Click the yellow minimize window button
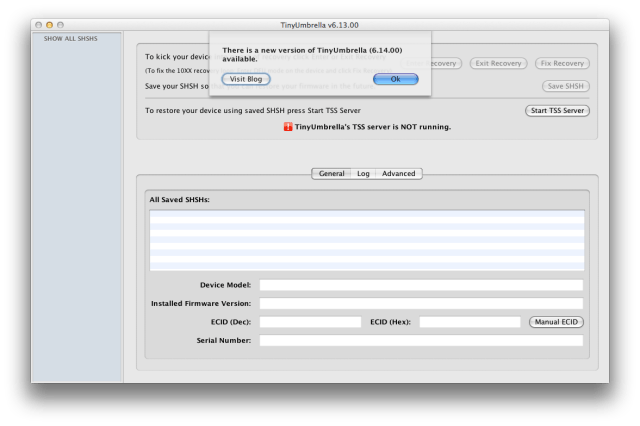640x426 pixels. point(50,22)
